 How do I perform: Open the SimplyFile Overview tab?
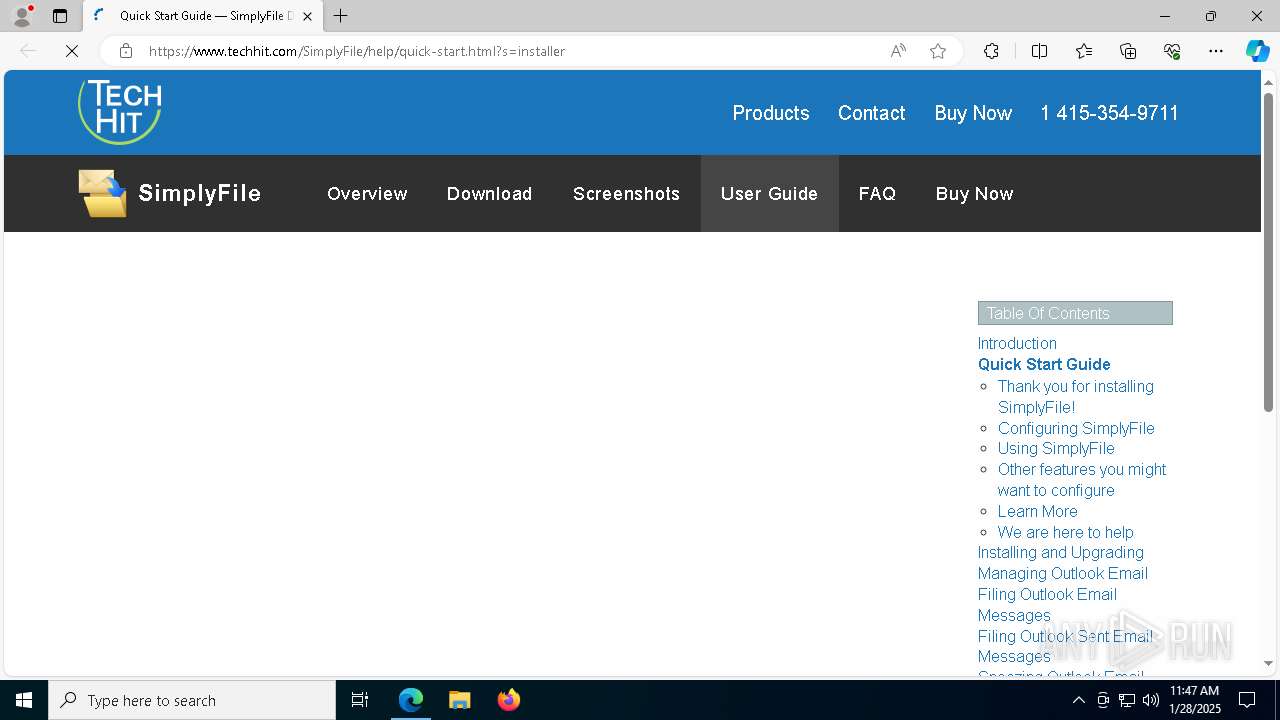tap(367, 194)
